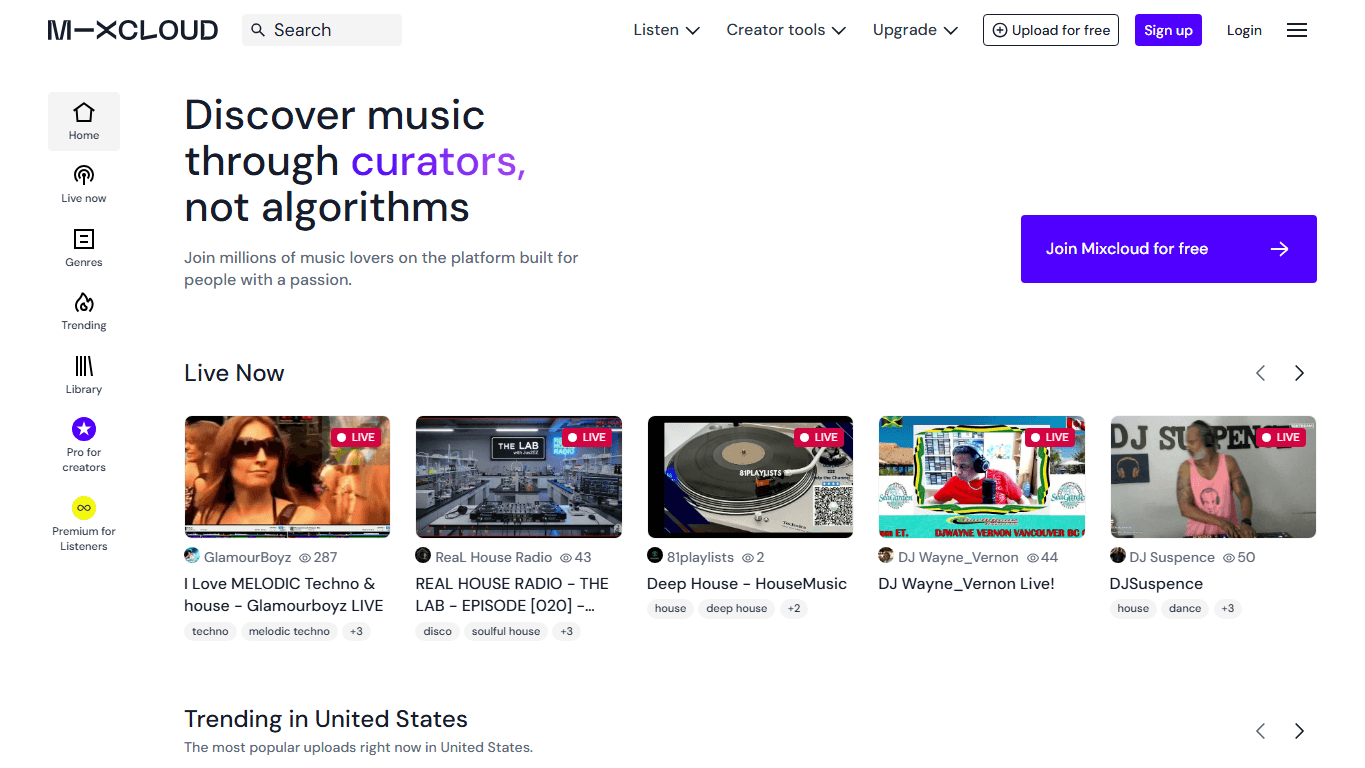
Task: Click the search magnifier icon
Action: [x=258, y=30]
